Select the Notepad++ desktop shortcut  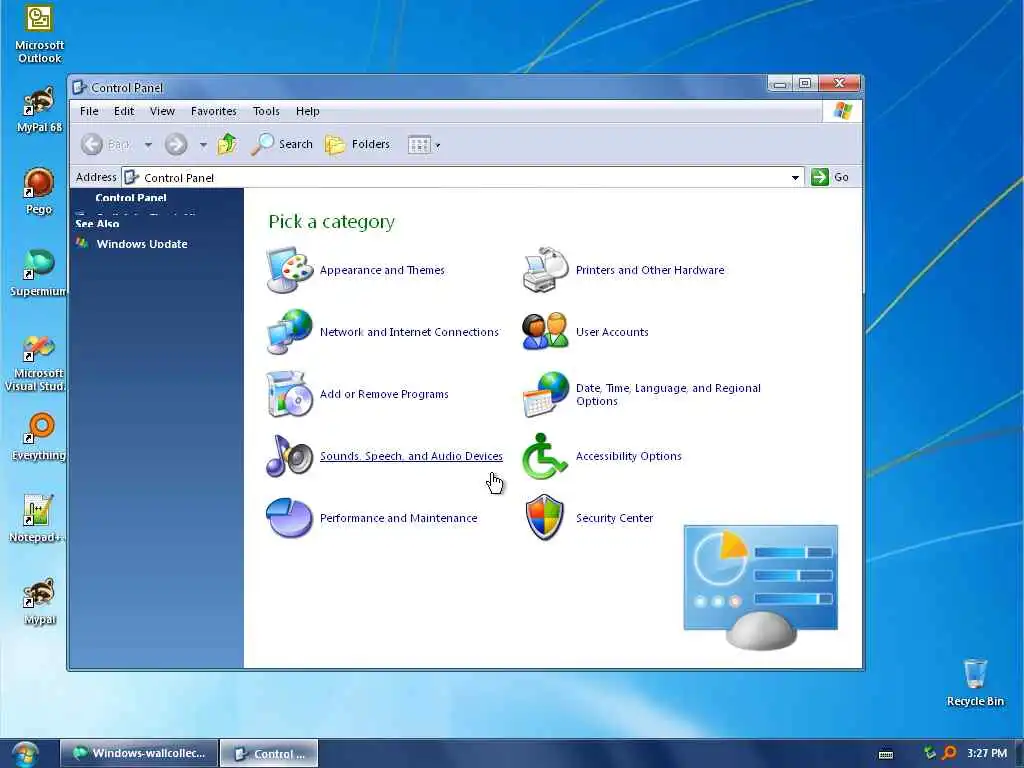coord(37,519)
